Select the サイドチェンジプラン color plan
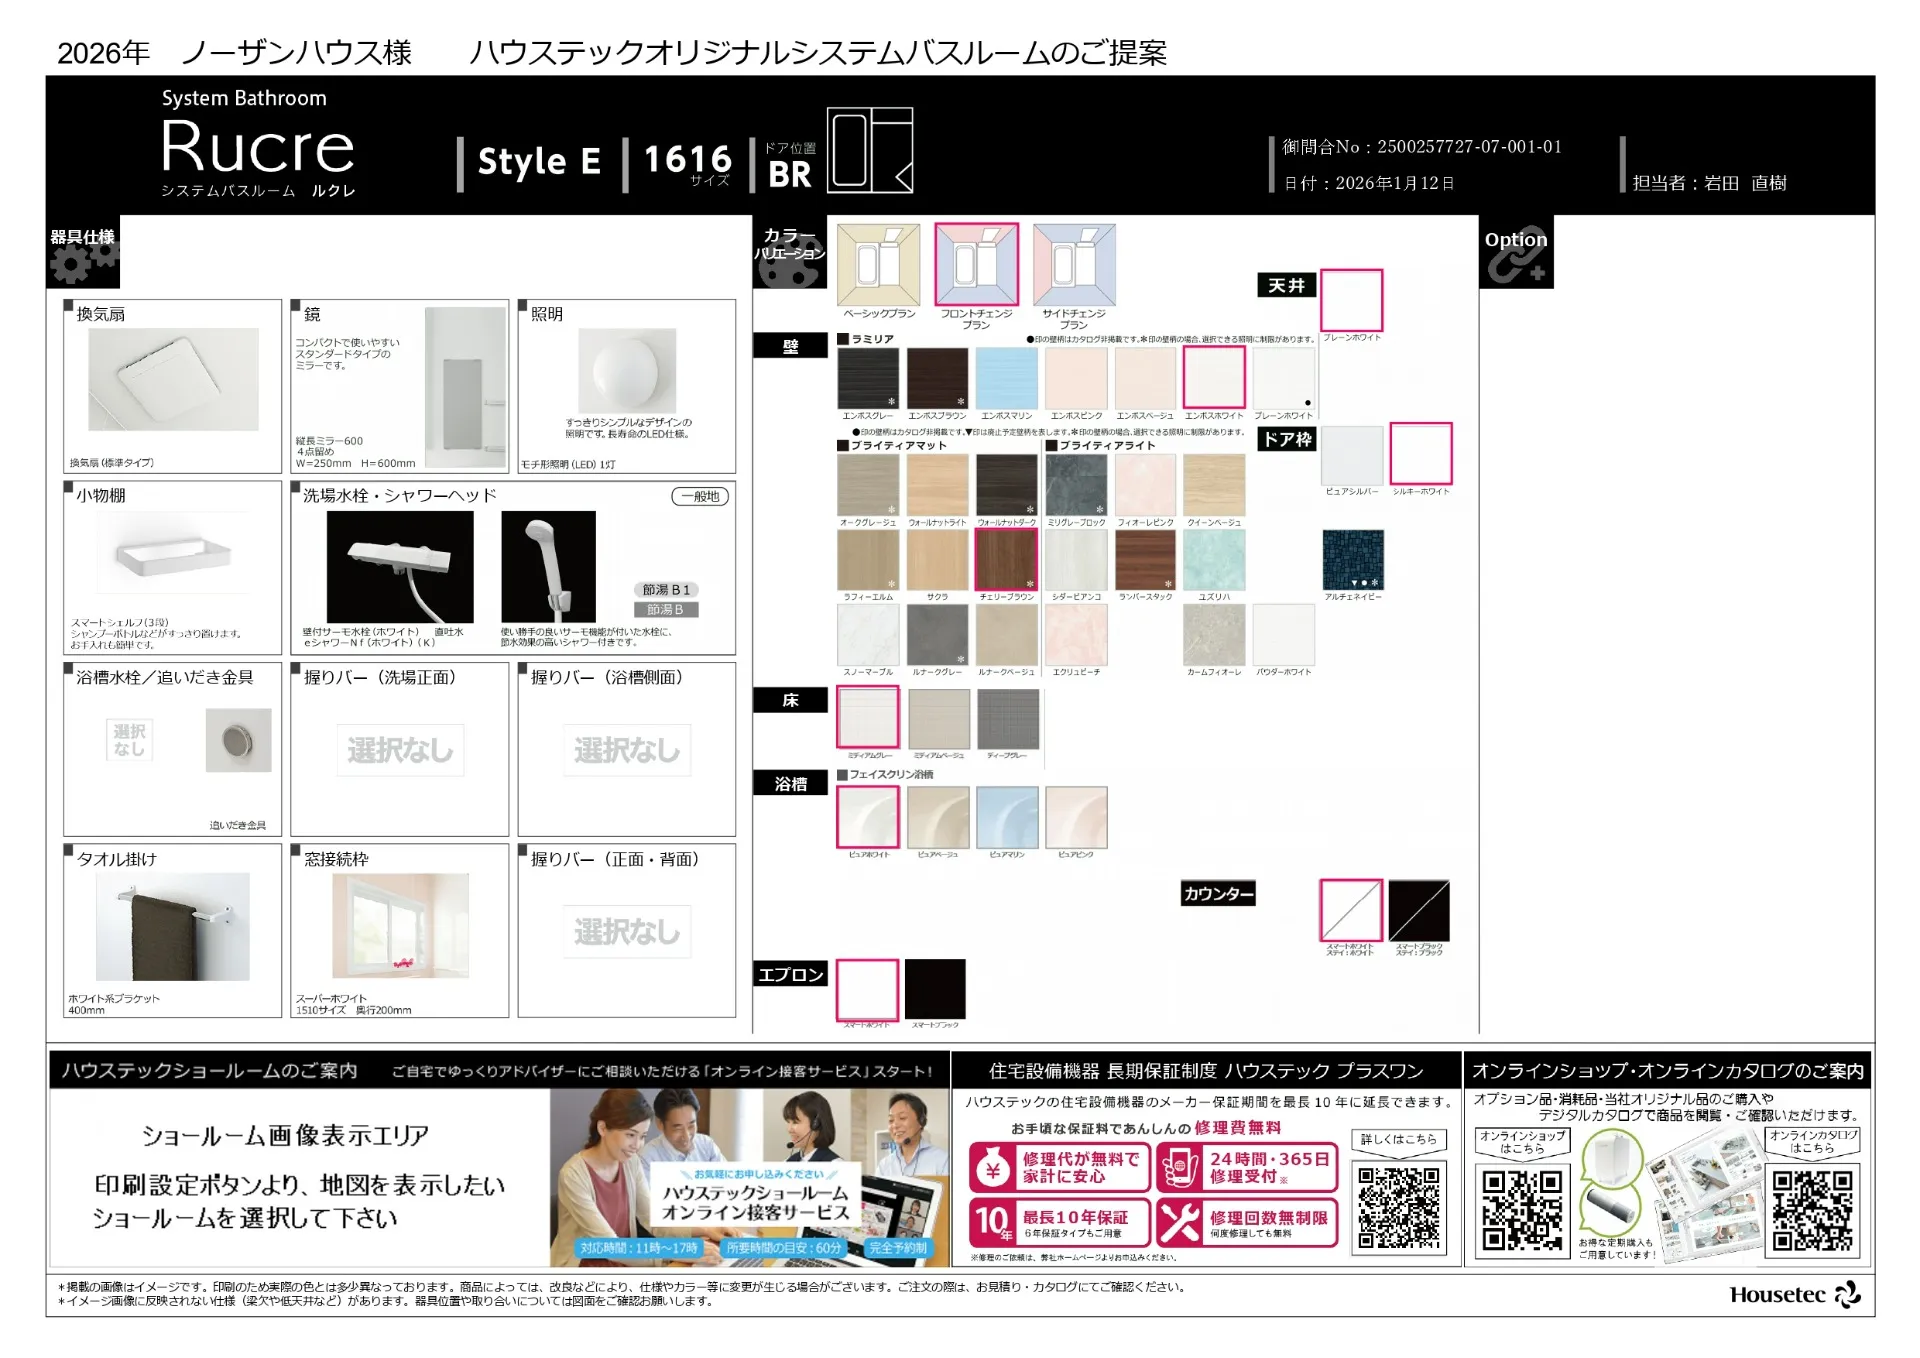 click(1074, 265)
